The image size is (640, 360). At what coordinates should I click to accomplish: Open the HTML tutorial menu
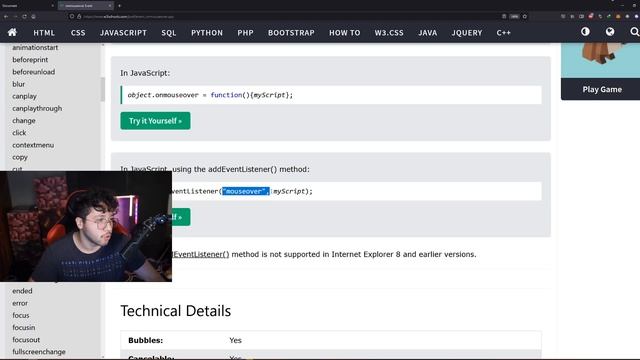(44, 33)
